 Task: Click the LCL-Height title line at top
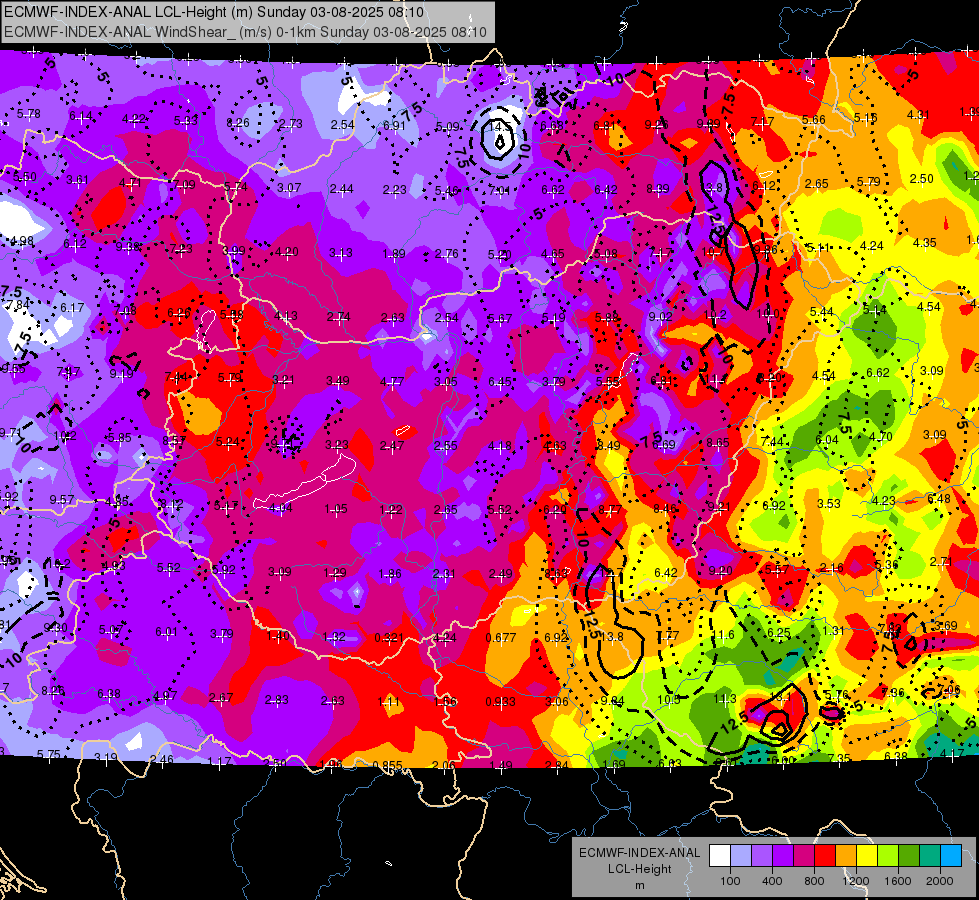[214, 12]
